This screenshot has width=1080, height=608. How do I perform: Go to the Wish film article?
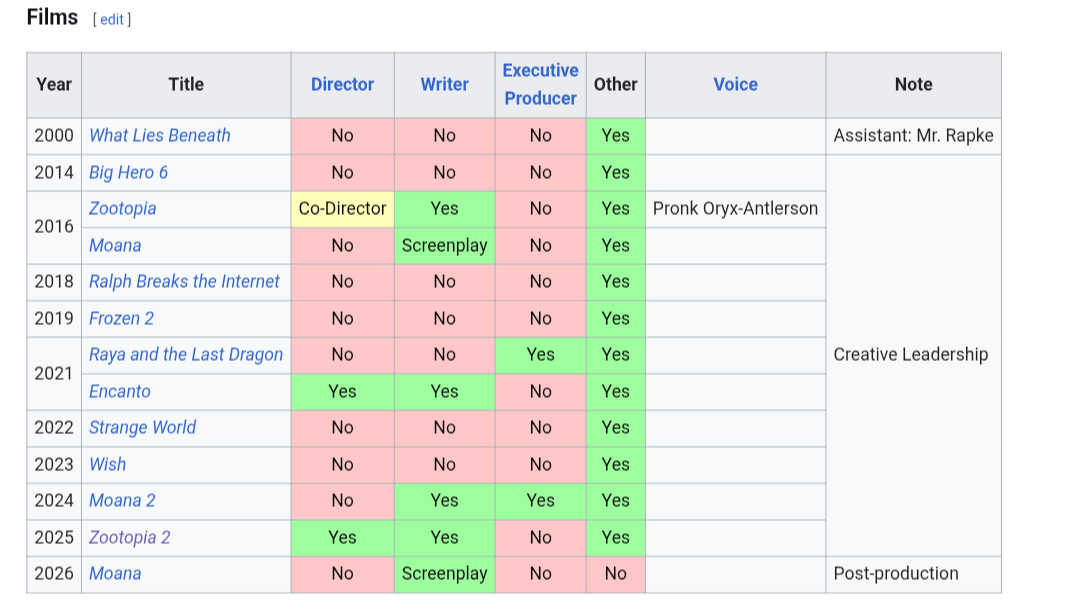(108, 464)
